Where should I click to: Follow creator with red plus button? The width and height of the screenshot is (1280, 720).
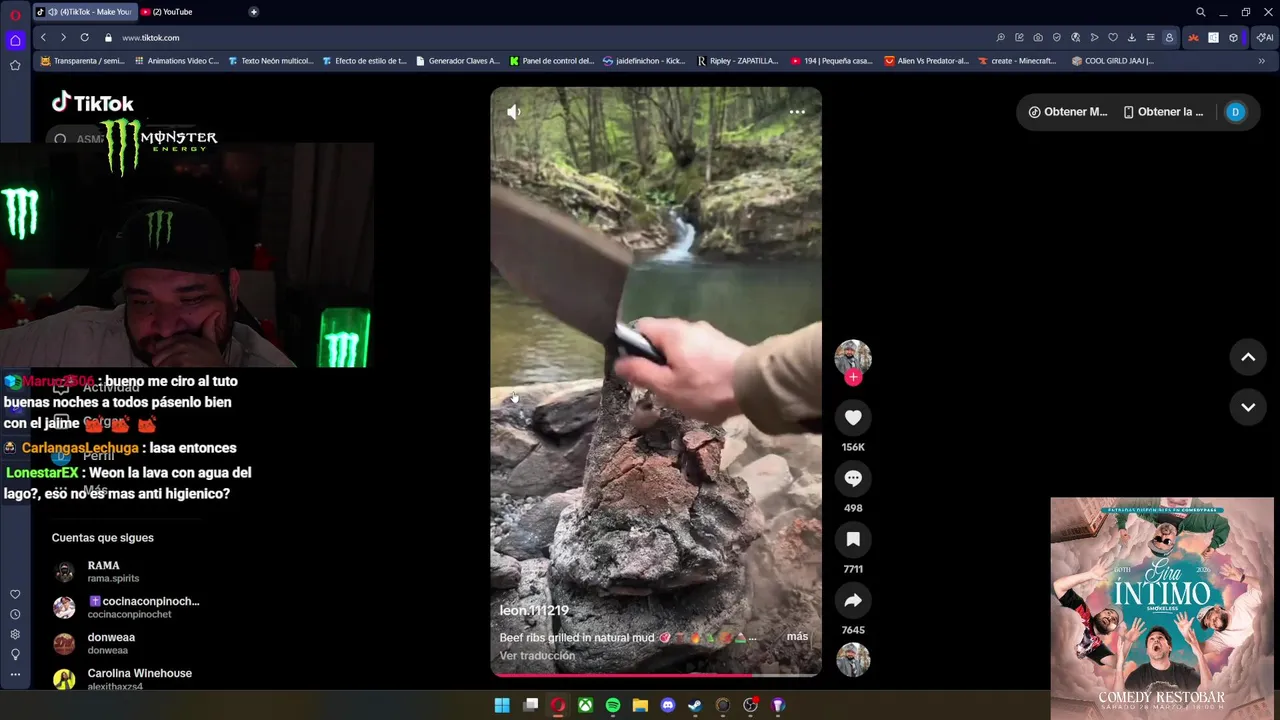click(x=853, y=377)
